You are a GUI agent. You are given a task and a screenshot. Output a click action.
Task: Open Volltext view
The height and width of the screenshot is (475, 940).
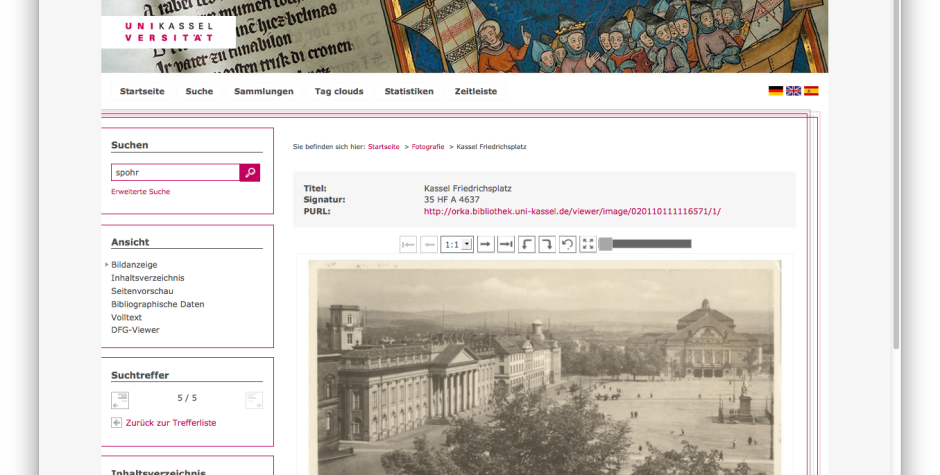click(126, 317)
